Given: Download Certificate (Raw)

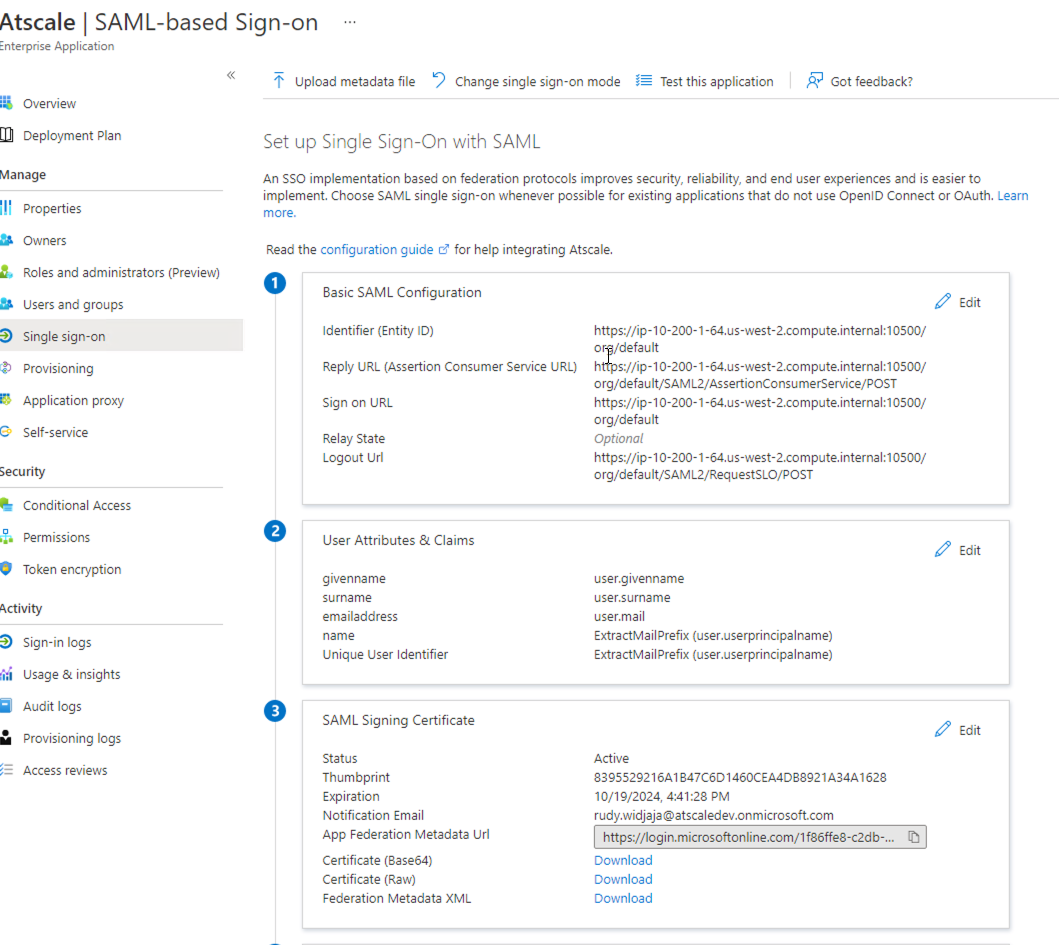Looking at the screenshot, I should pos(623,879).
